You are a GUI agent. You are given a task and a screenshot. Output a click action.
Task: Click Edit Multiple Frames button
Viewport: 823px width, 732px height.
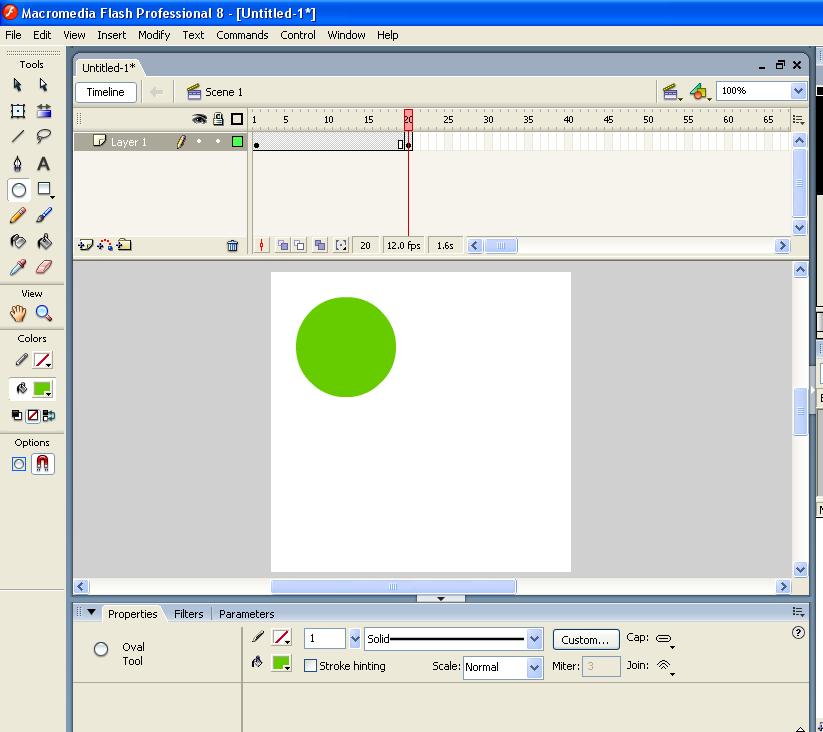point(320,245)
